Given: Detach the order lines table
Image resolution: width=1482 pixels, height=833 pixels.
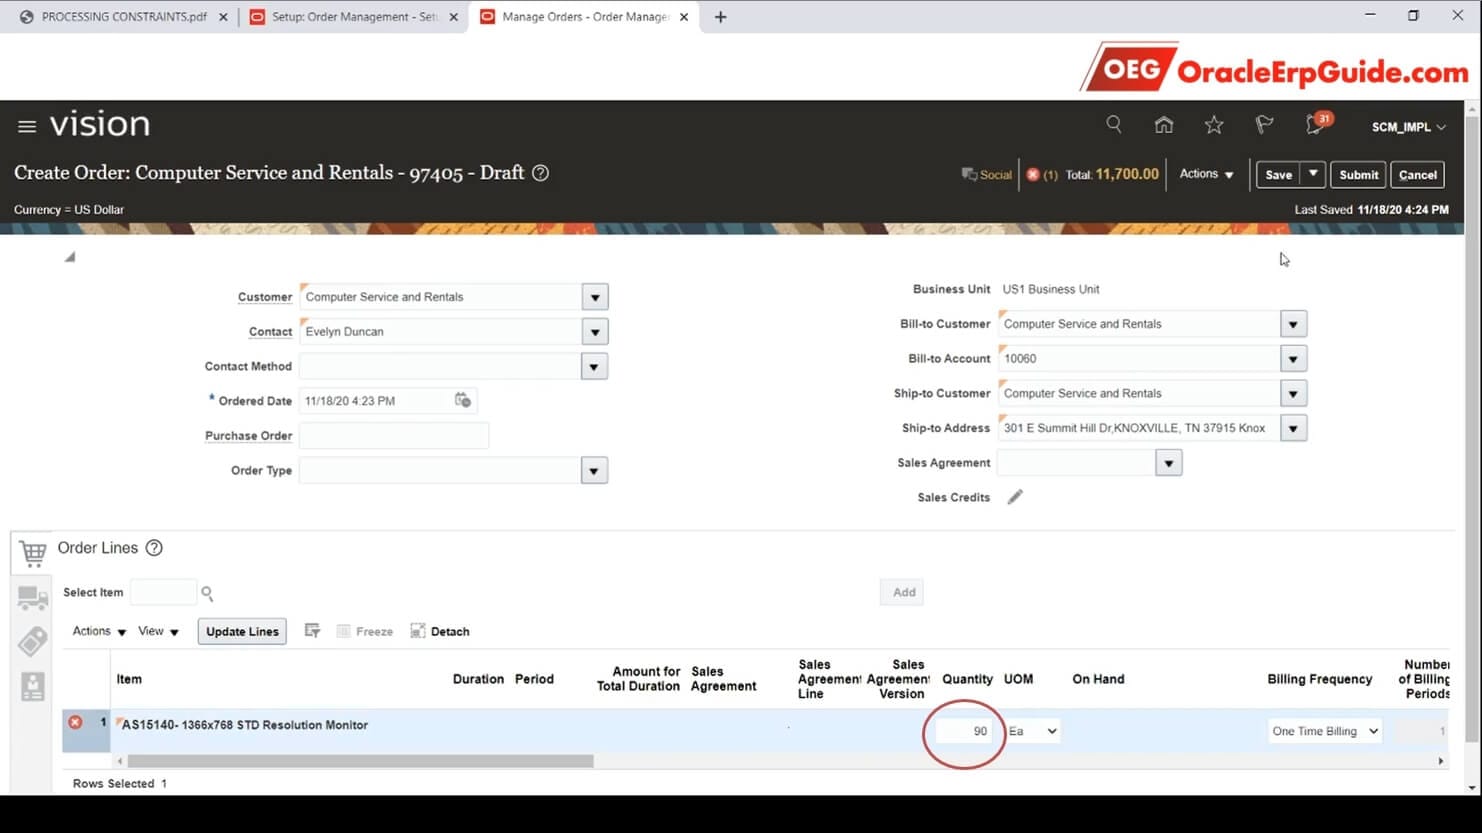Looking at the screenshot, I should 440,631.
